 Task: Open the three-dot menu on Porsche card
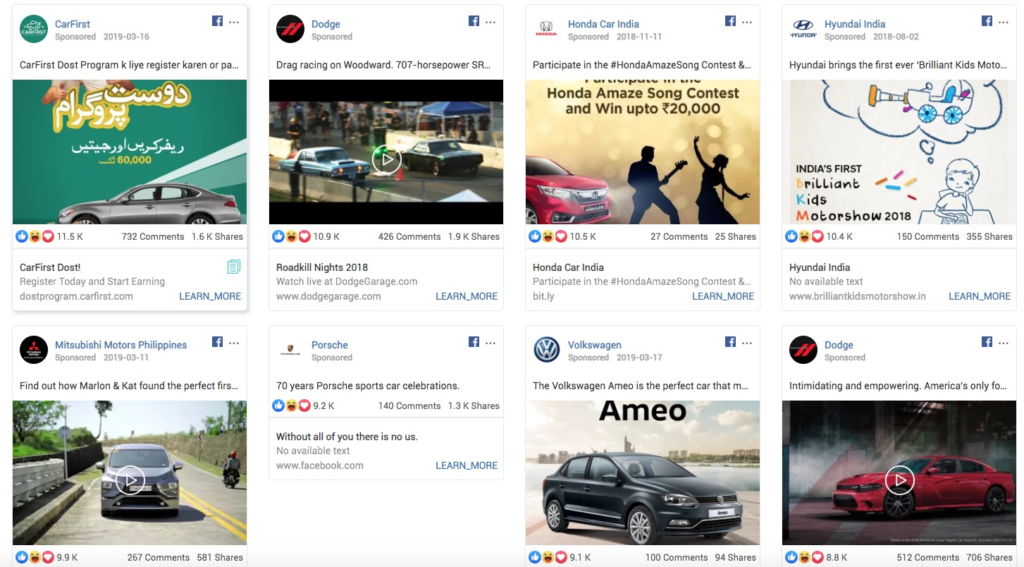(x=490, y=343)
